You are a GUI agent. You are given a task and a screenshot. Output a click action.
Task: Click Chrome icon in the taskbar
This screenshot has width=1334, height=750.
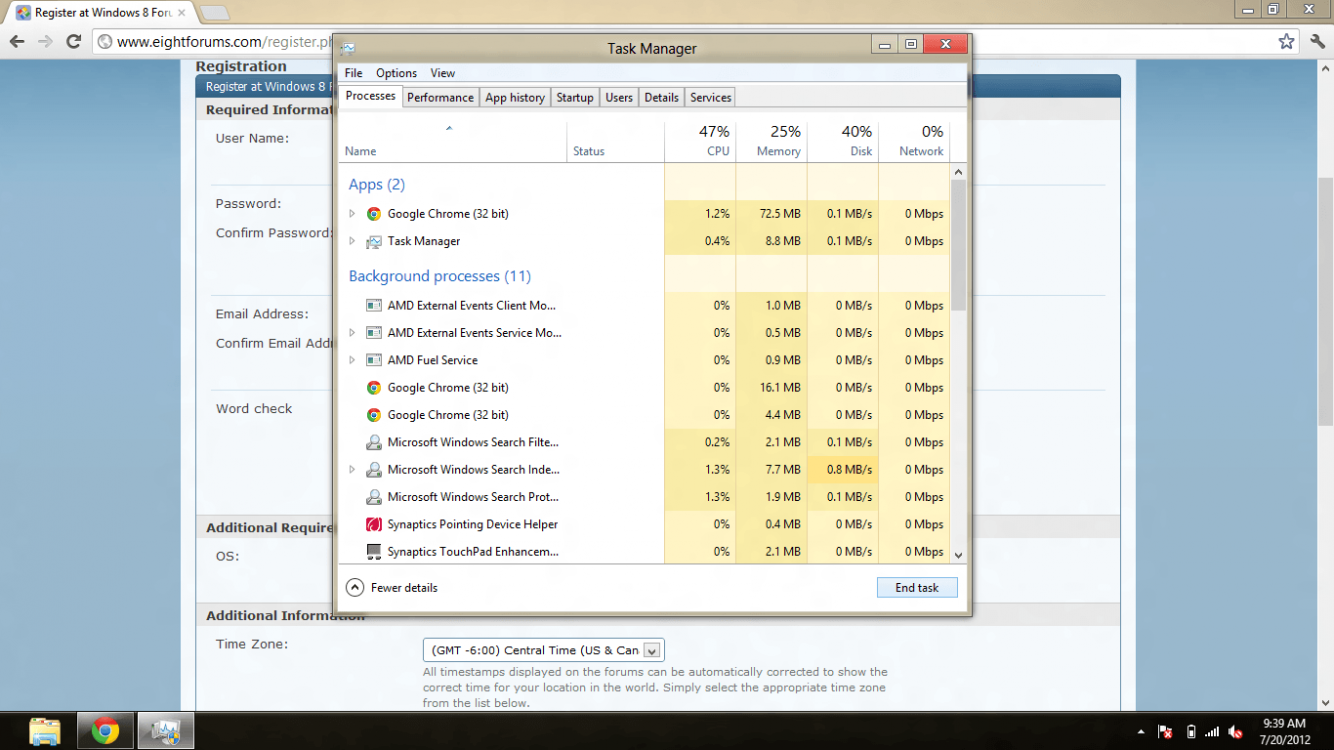[105, 731]
